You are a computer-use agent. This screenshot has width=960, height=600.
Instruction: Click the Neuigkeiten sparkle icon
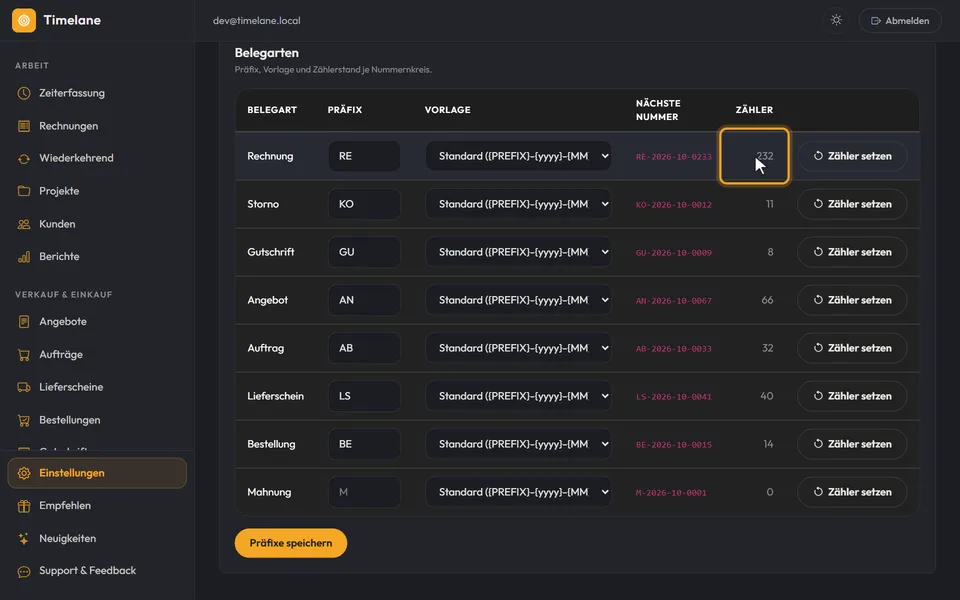tap(24, 539)
